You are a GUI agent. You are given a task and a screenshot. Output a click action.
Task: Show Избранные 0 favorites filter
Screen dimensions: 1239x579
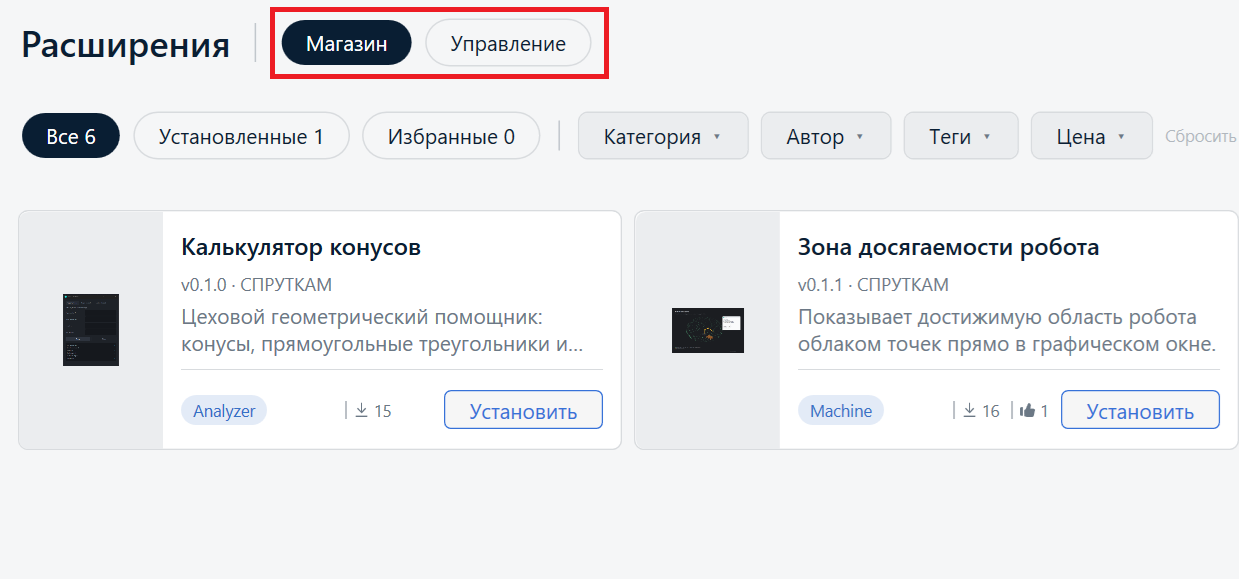(451, 136)
